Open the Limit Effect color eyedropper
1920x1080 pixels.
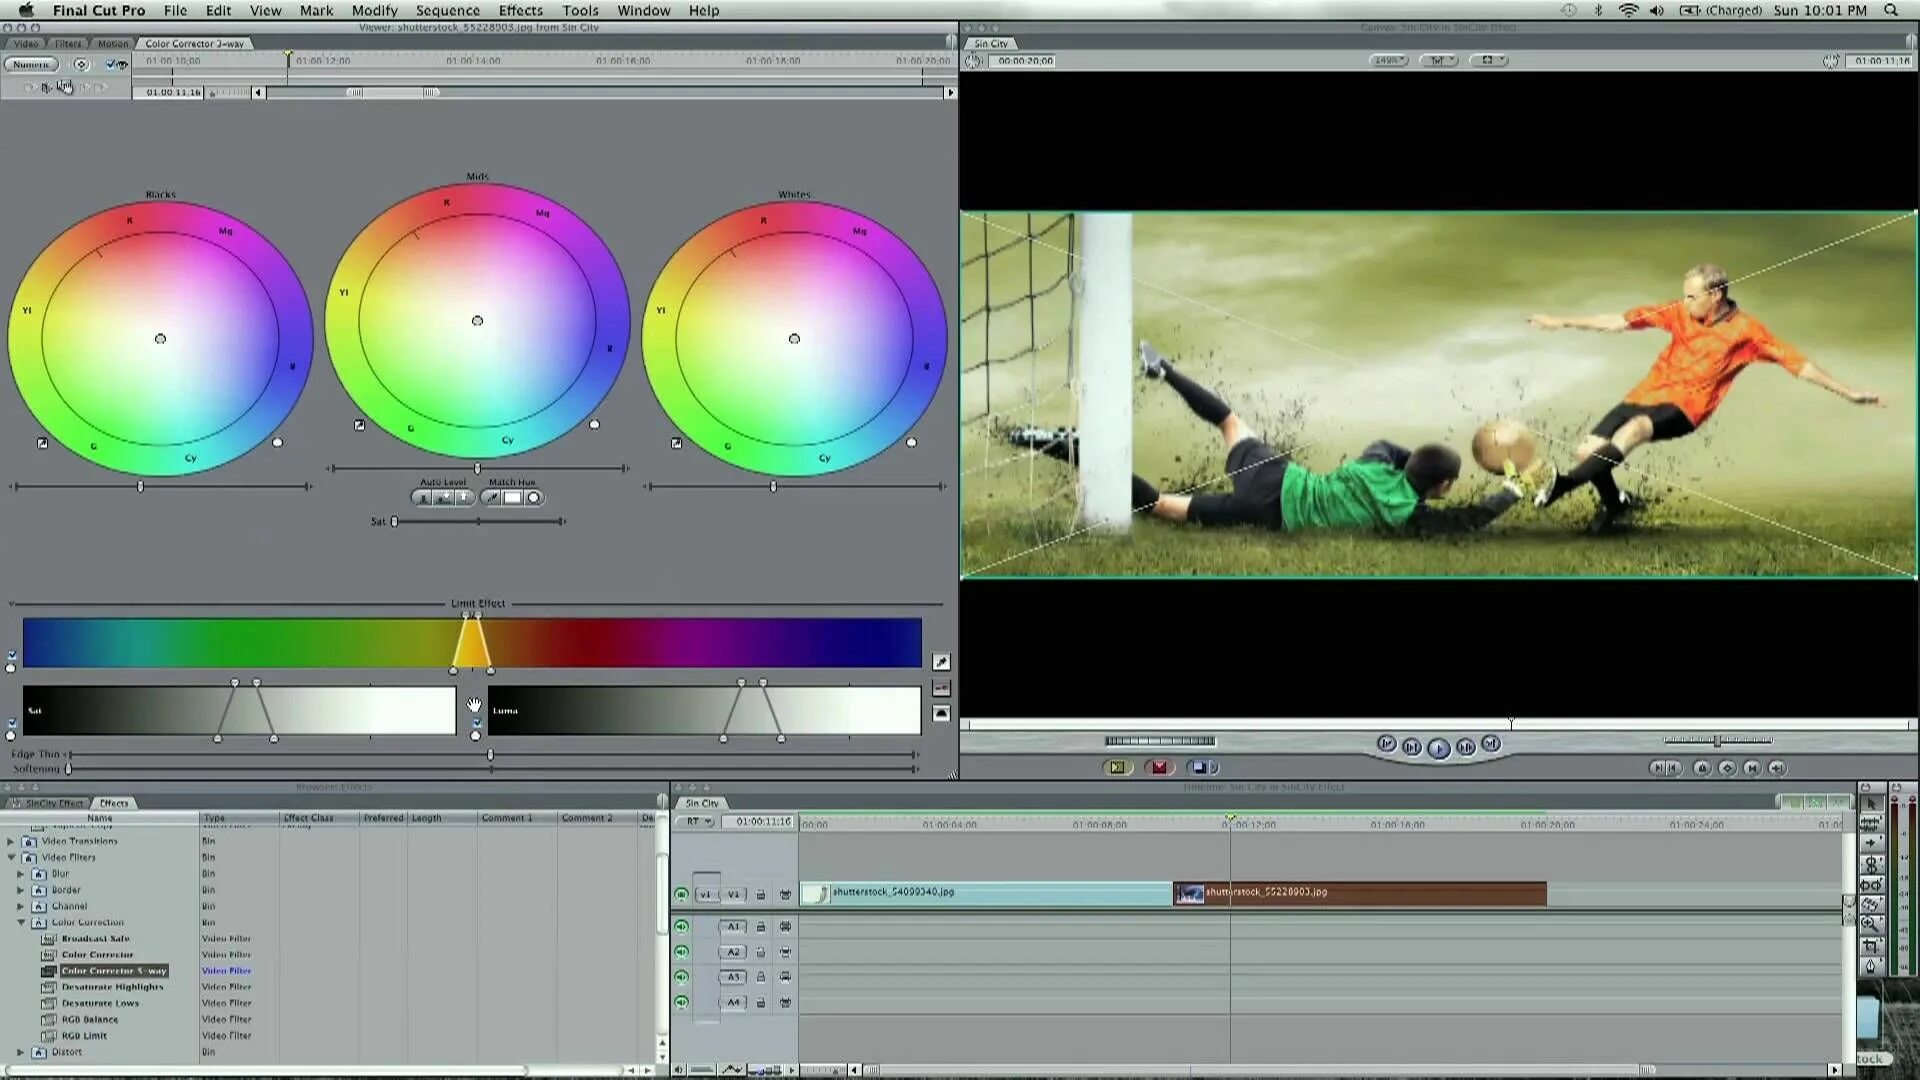click(940, 661)
